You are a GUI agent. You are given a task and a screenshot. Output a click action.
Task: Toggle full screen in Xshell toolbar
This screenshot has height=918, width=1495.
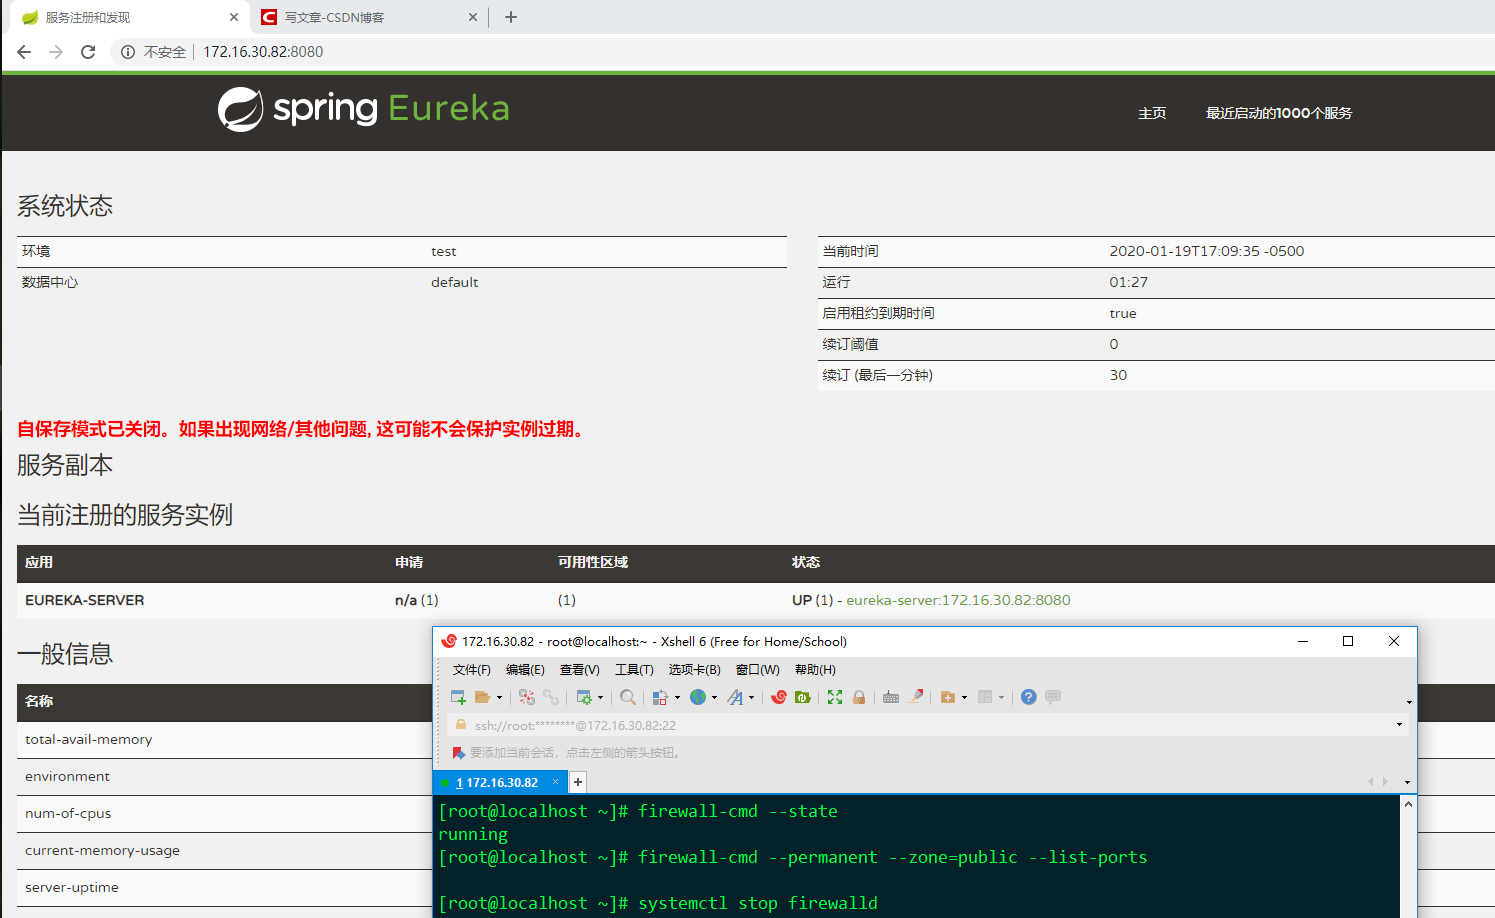pyautogui.click(x=835, y=697)
